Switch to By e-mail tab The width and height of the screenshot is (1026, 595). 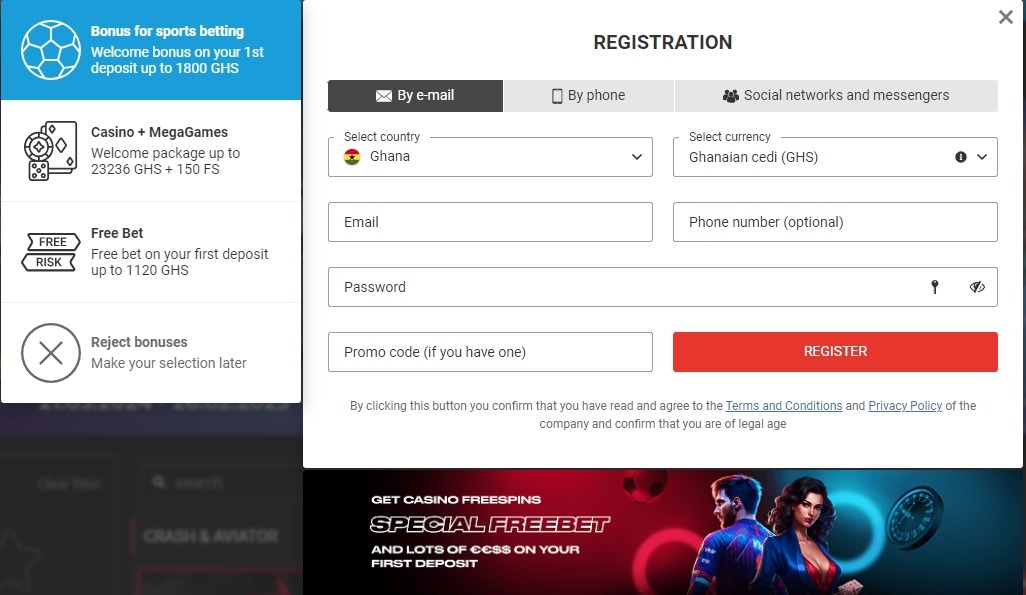pos(415,96)
